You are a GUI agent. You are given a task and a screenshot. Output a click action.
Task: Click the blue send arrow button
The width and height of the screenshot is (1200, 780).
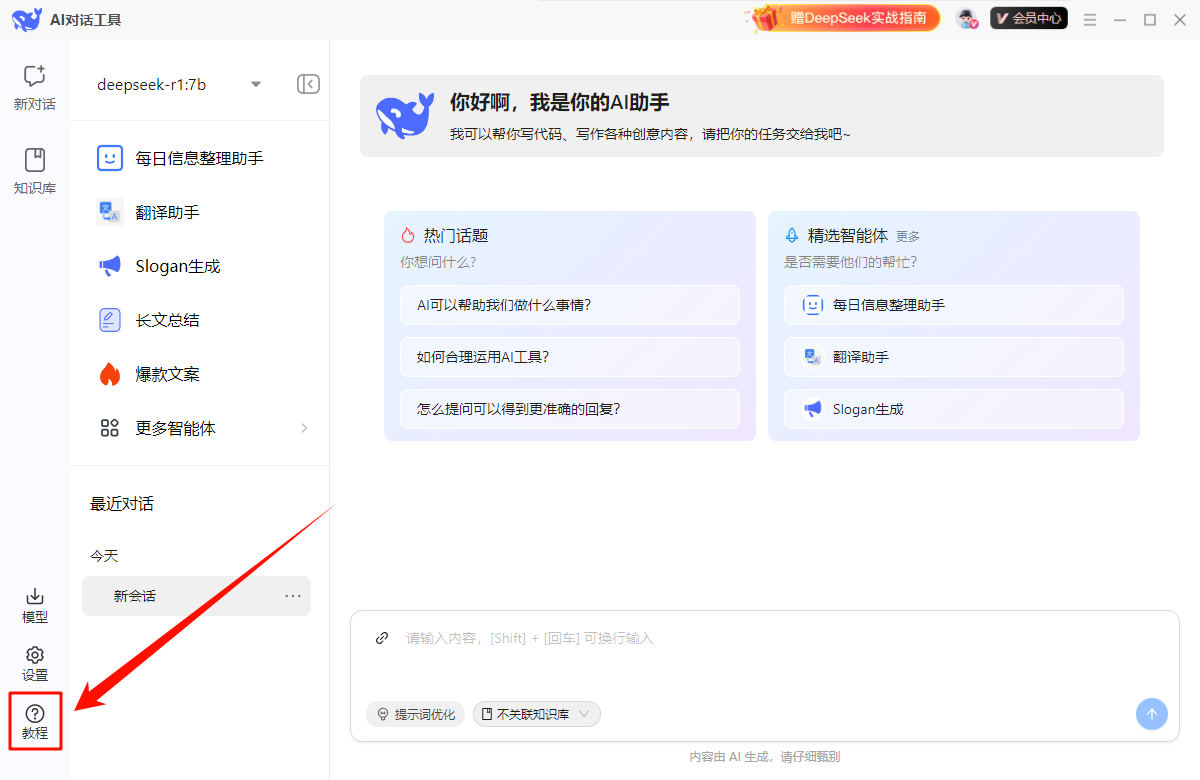[x=1151, y=714]
